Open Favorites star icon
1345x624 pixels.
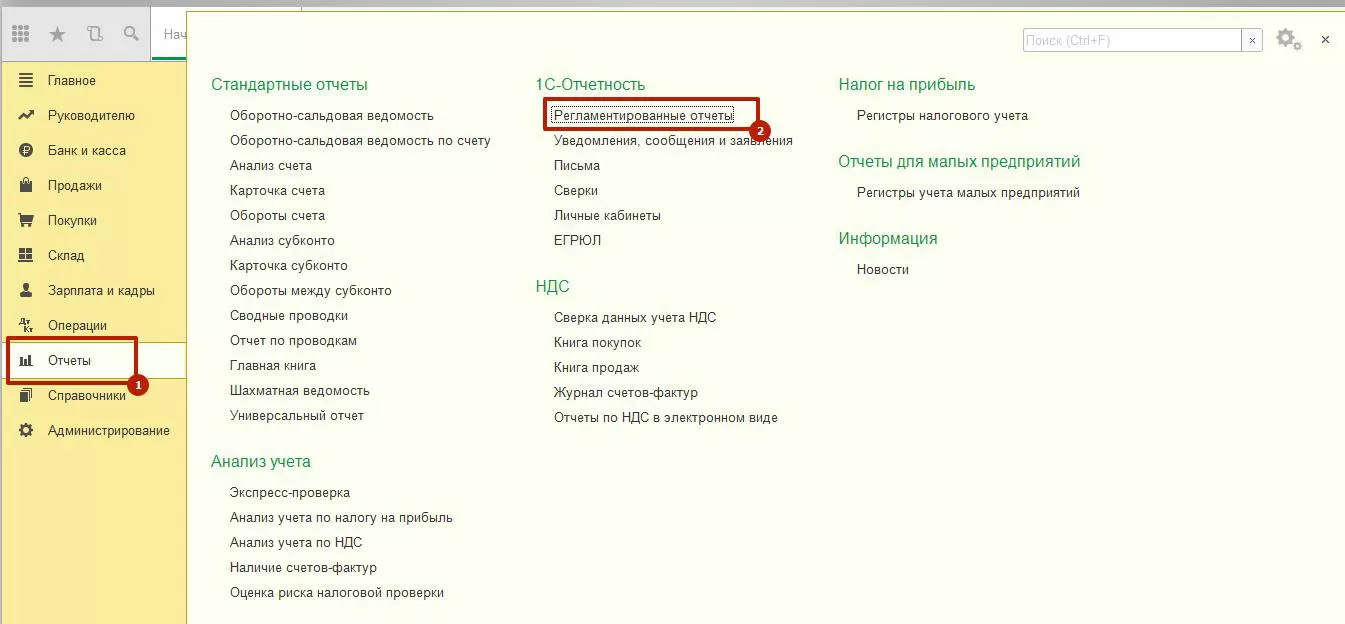[57, 34]
